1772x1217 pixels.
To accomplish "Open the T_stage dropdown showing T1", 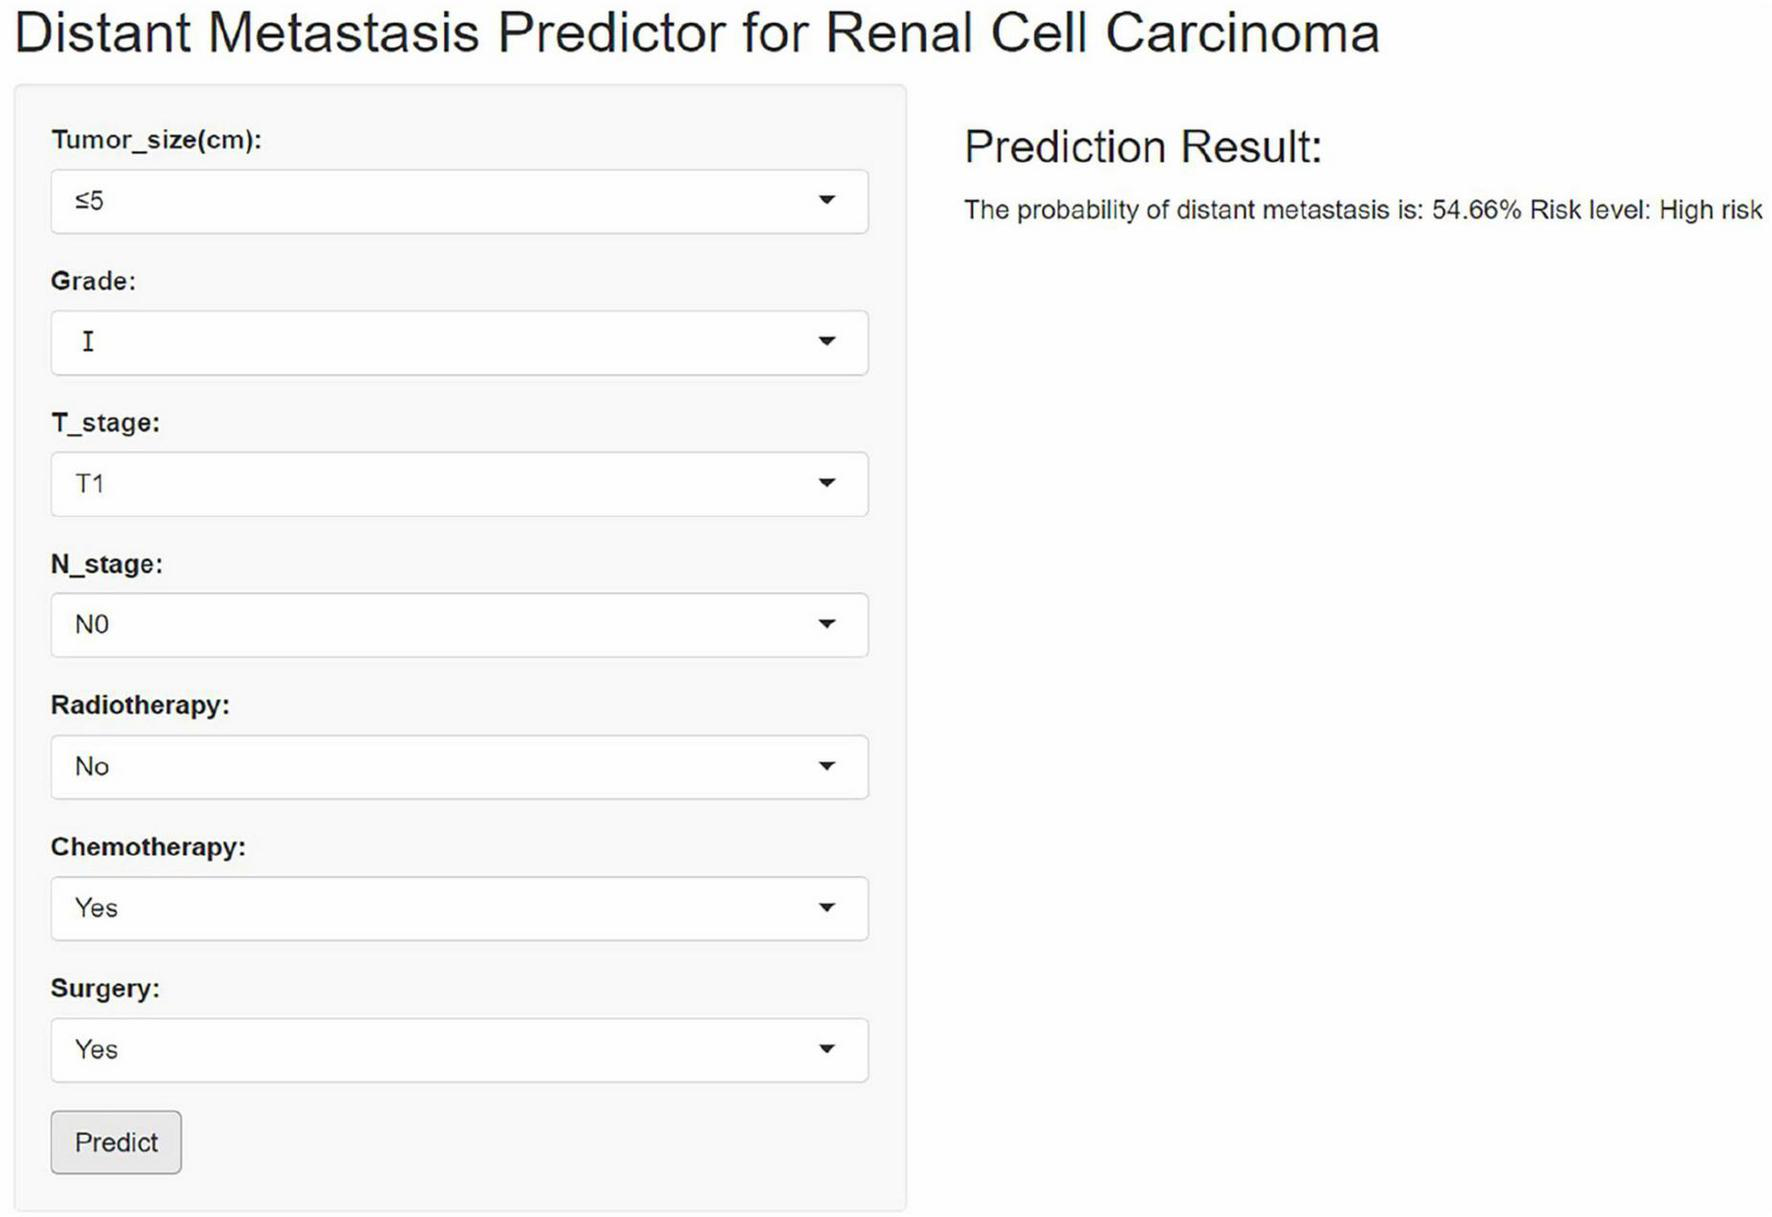I will click(459, 484).
